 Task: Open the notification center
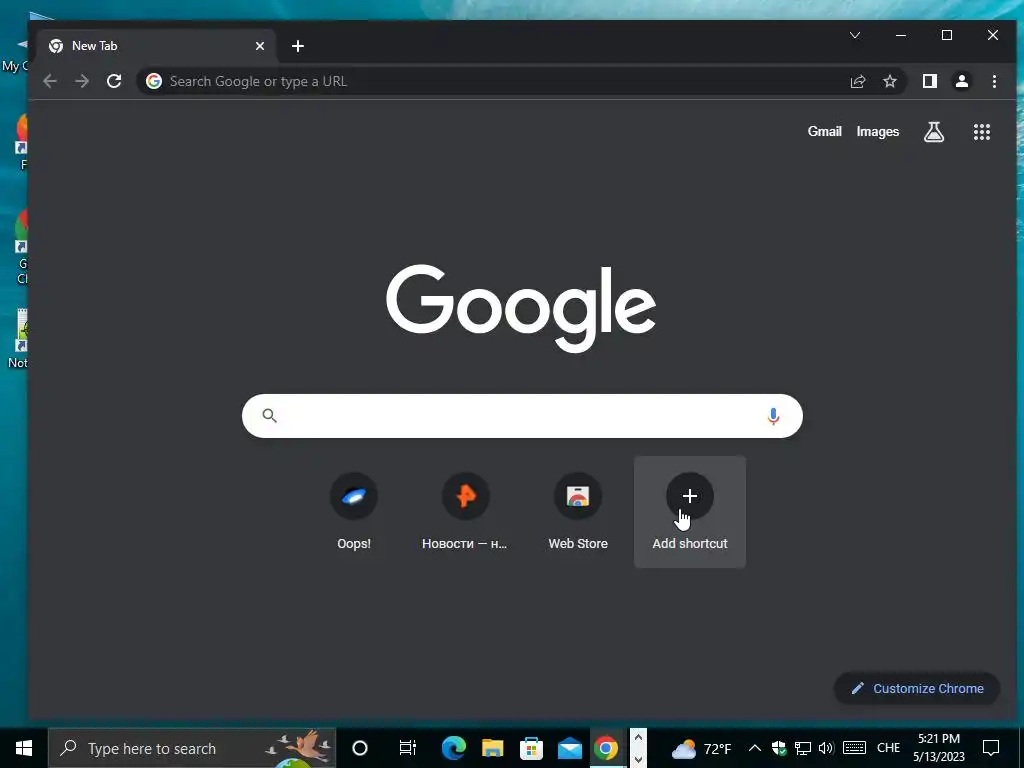tap(991, 748)
